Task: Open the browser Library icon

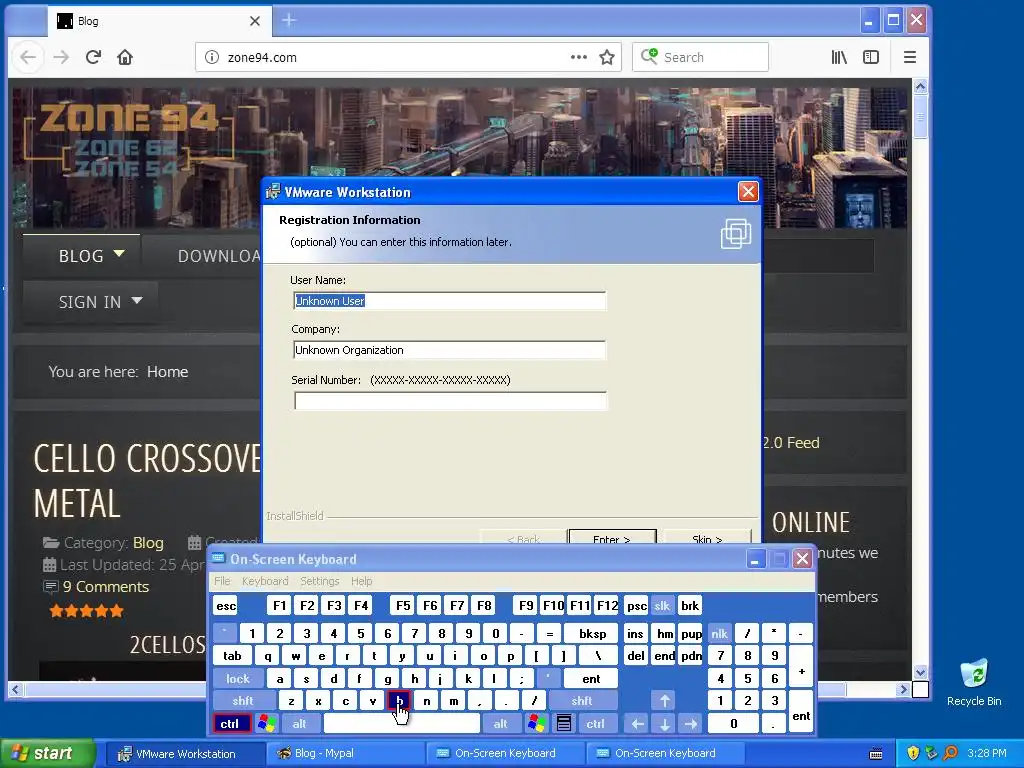Action: pyautogui.click(x=839, y=57)
